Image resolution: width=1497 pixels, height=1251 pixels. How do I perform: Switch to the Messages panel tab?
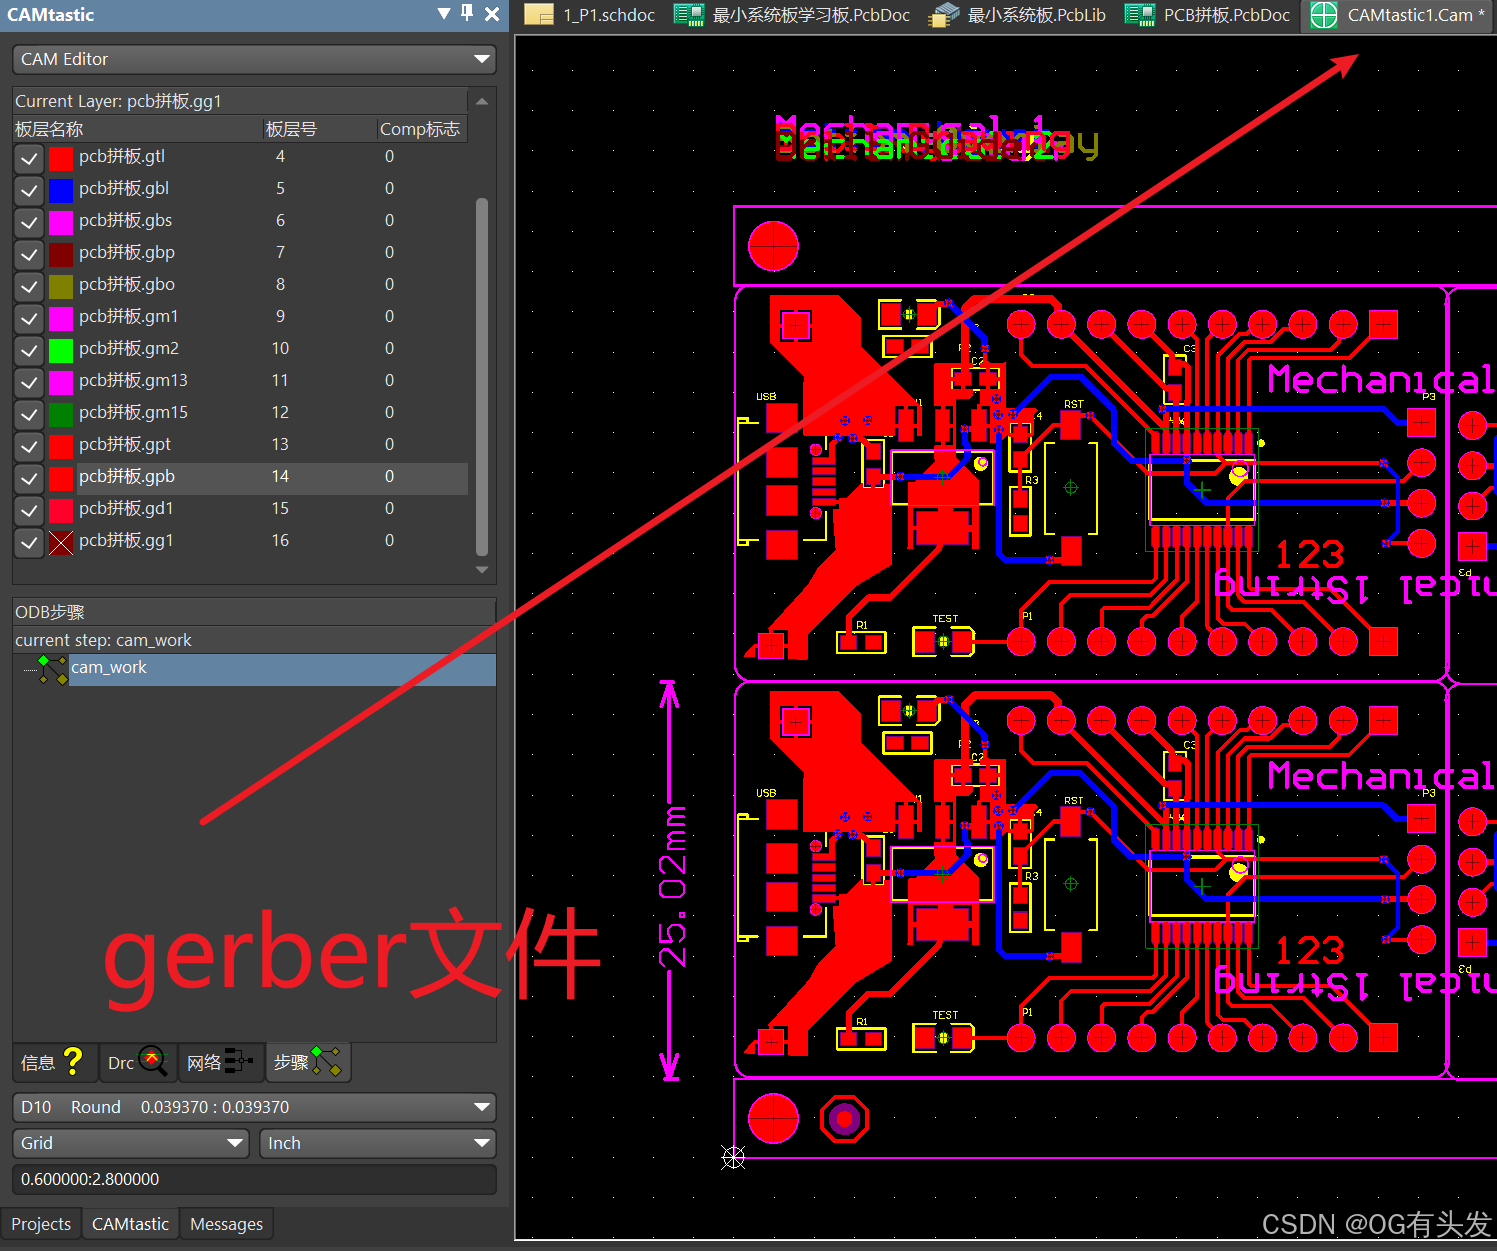(226, 1224)
